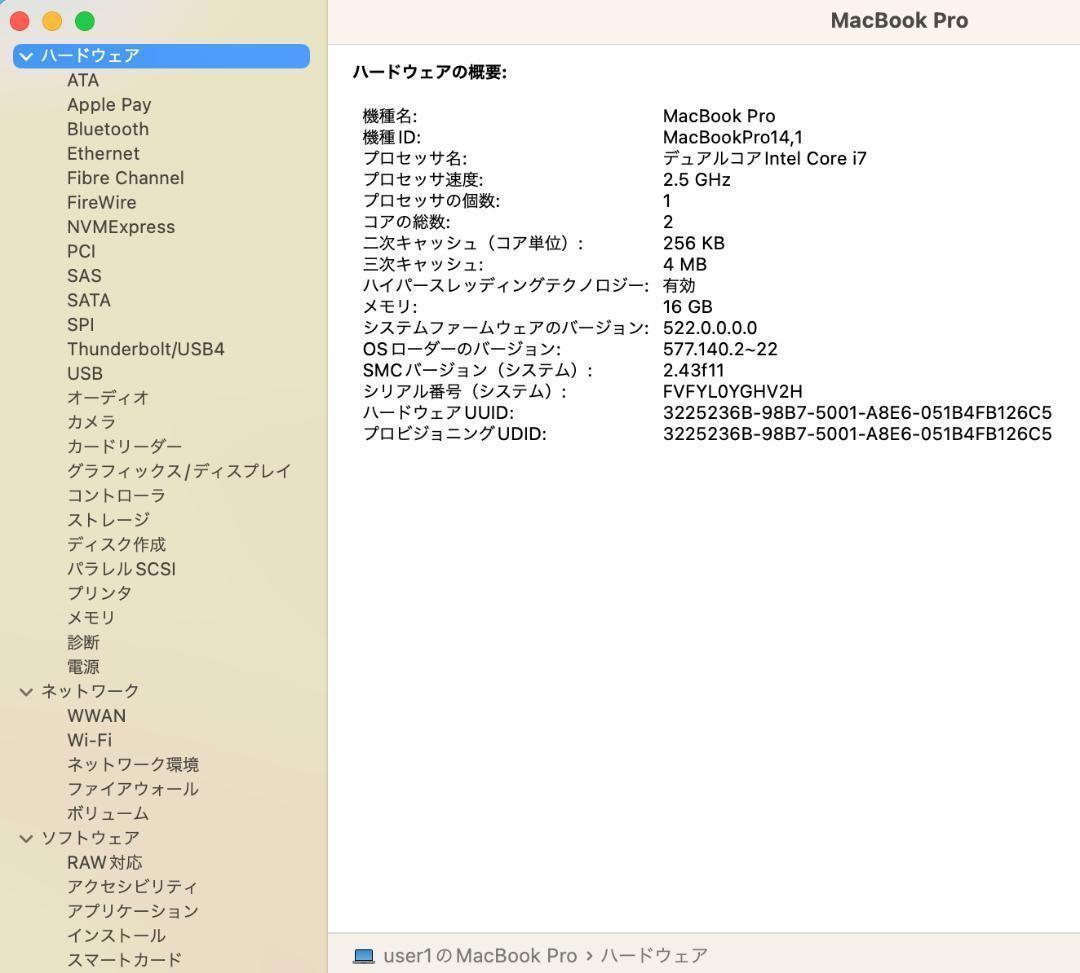
Task: Collapse the ネットワーク section chevron
Action: point(26,692)
